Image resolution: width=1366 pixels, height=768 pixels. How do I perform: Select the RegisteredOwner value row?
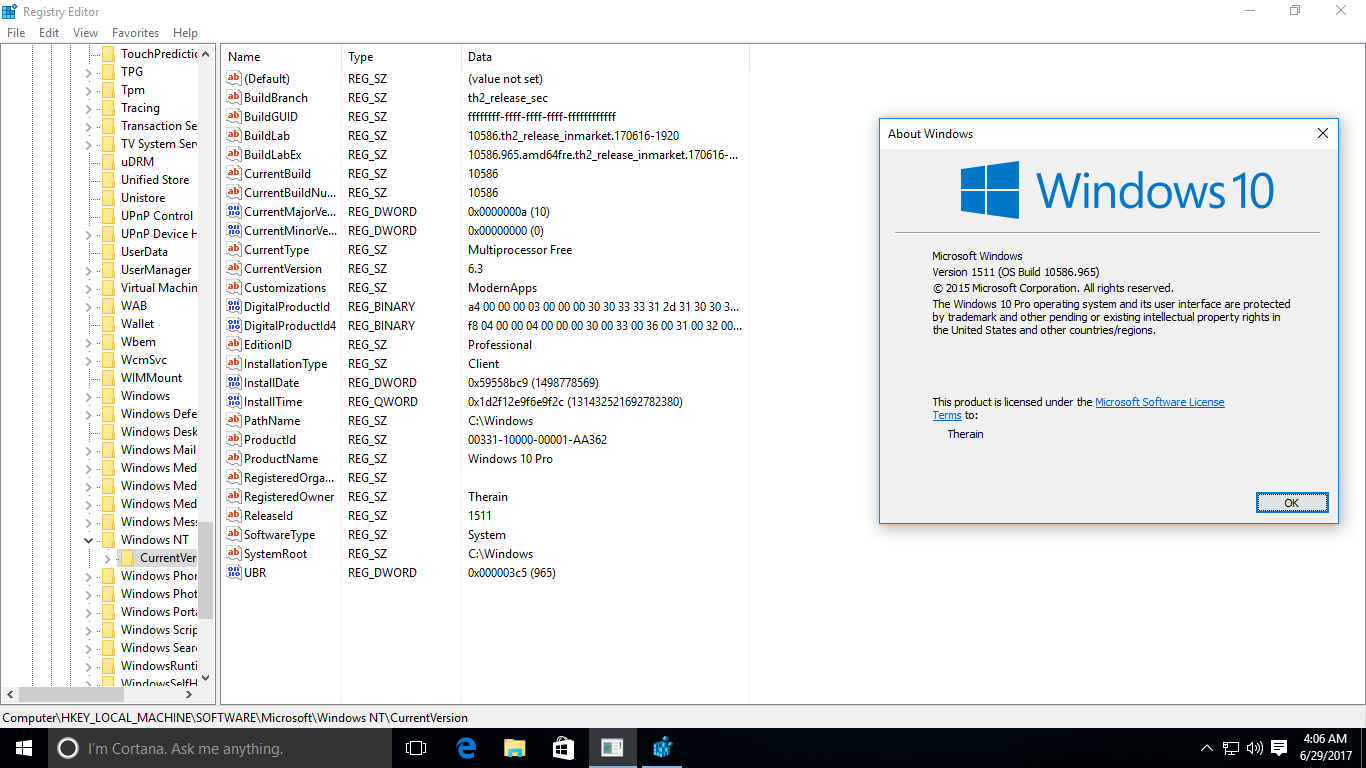coord(485,497)
